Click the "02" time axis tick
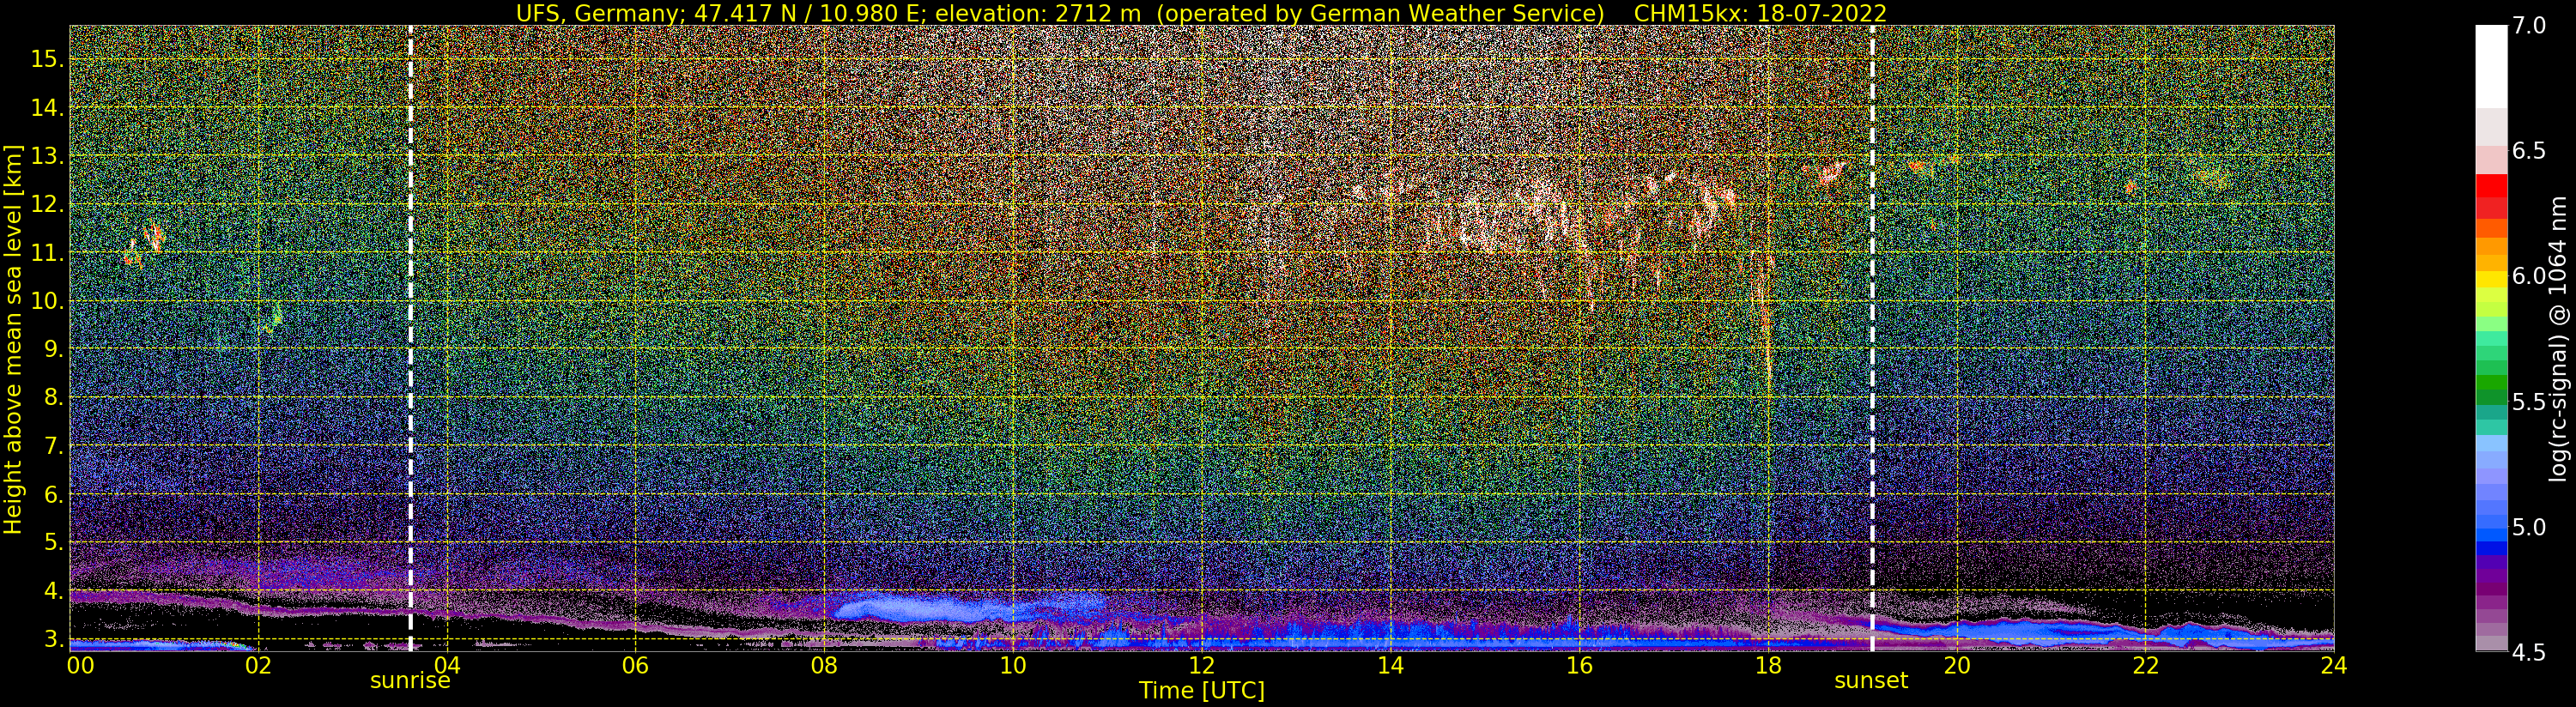 [x=258, y=666]
